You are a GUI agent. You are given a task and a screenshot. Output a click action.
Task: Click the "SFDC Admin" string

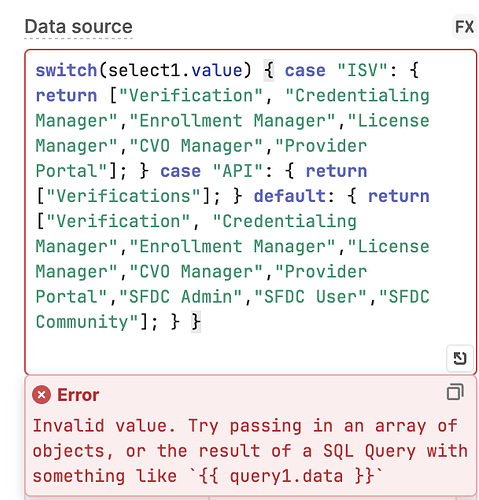(x=180, y=297)
